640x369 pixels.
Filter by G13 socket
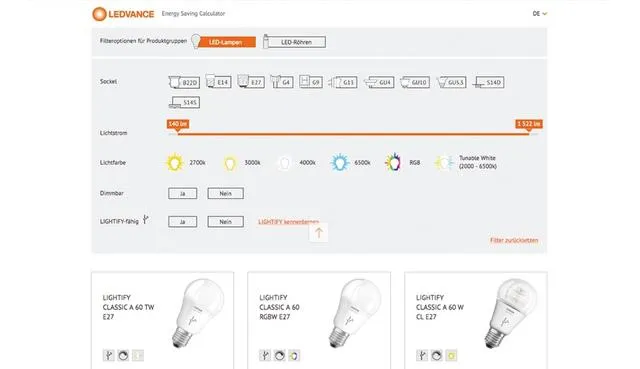coord(343,82)
